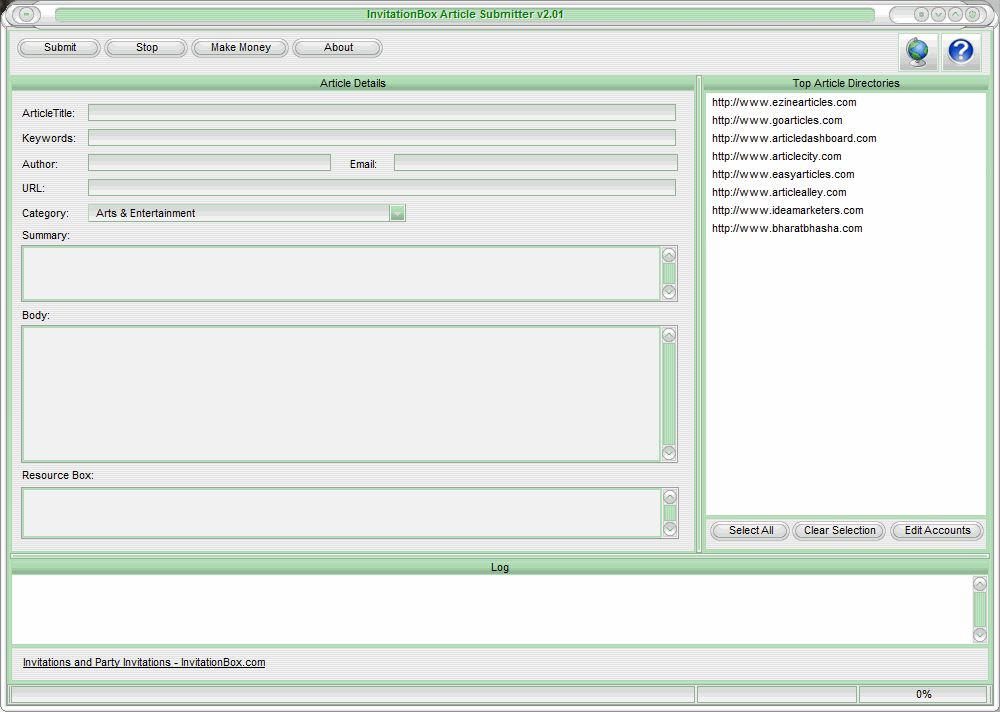Click Resource Box scrollbar down arrow
The image size is (1000, 712).
tap(670, 528)
